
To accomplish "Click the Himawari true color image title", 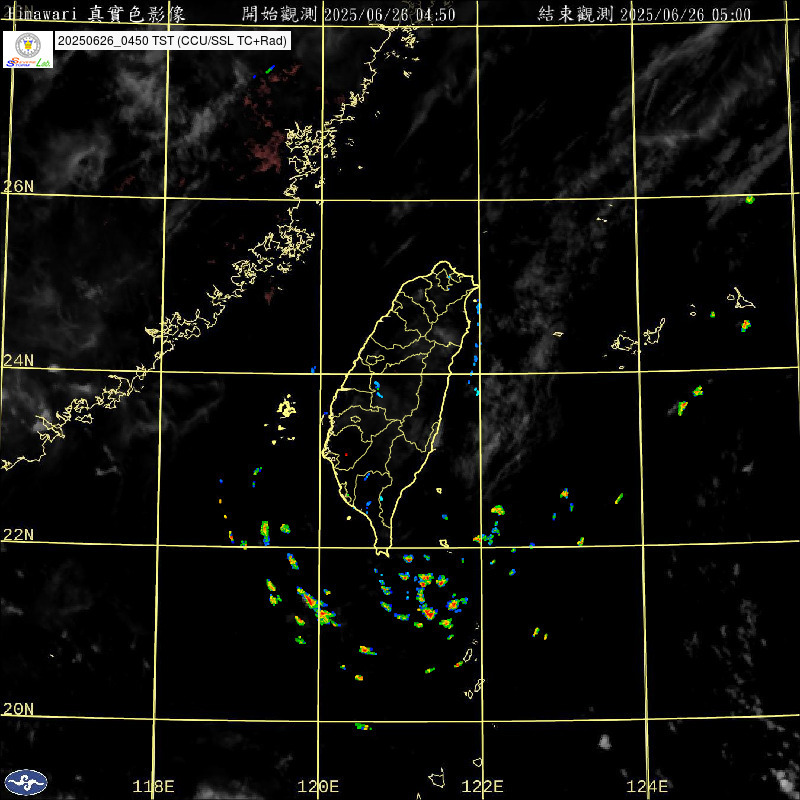I will [96, 14].
